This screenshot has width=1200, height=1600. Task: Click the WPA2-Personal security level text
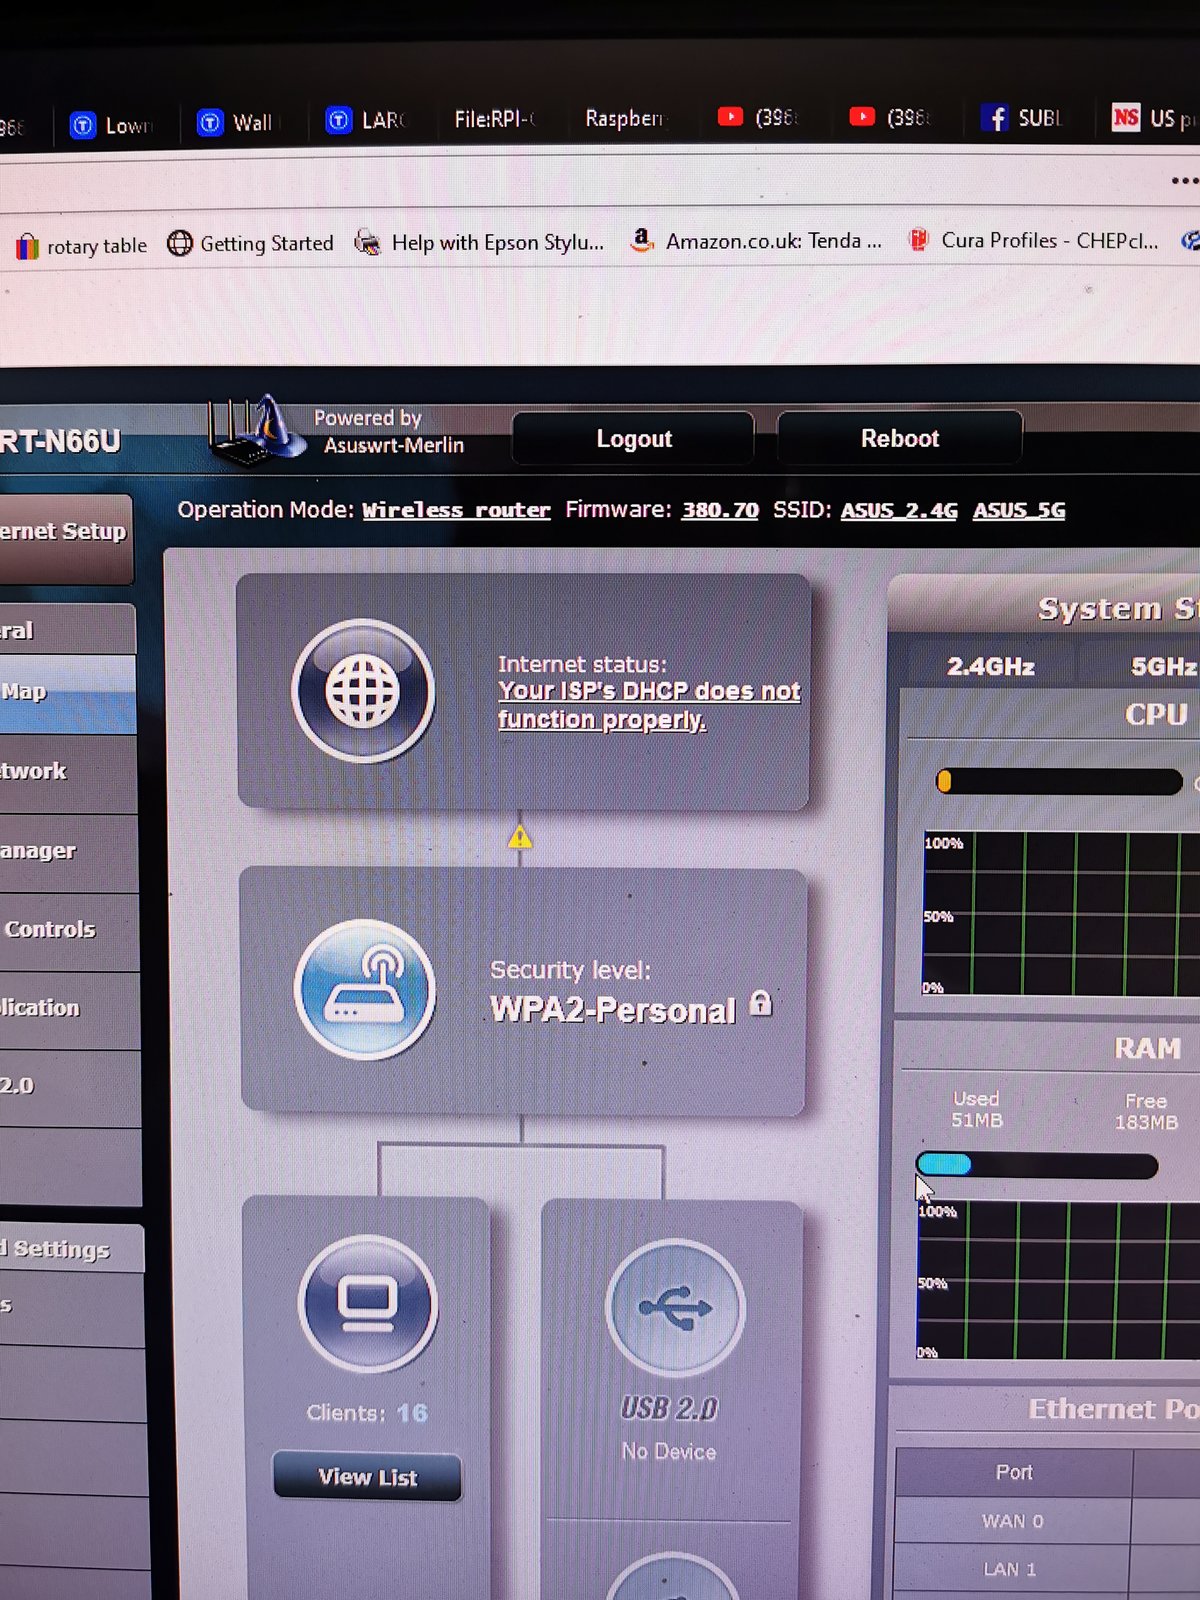[613, 1010]
